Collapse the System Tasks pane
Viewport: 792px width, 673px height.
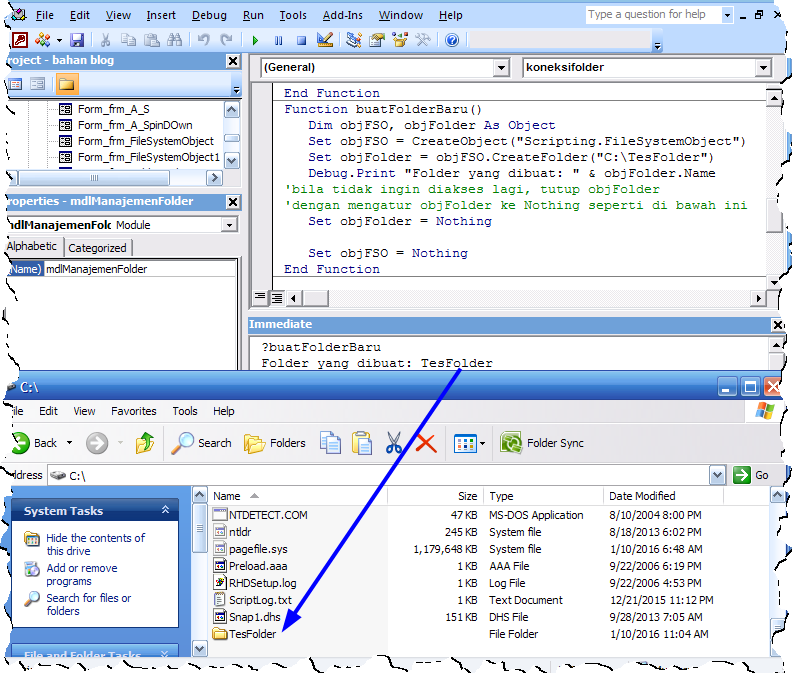(165, 510)
